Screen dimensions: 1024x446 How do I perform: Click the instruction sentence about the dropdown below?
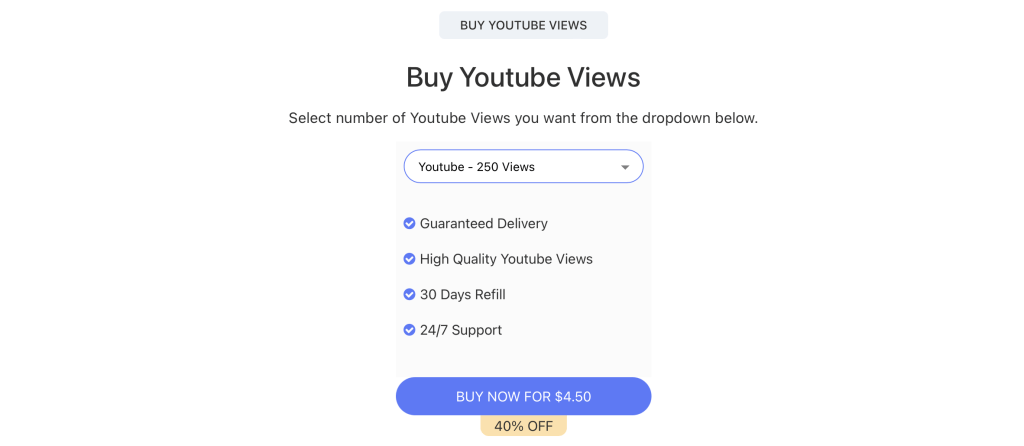click(x=523, y=119)
